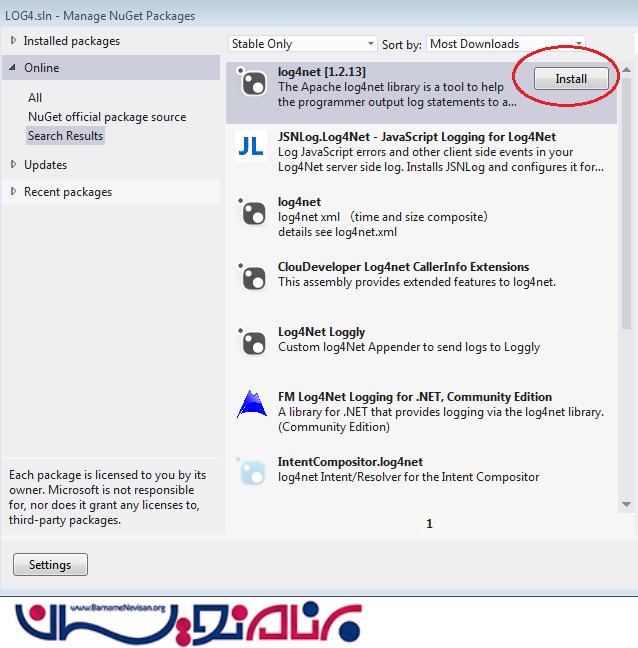Click the JSNLog JL package icon
This screenshot has height=648, width=638.
tap(251, 146)
